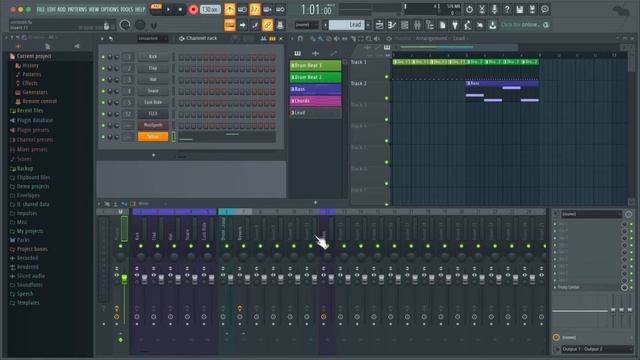This screenshot has width=640, height=360.
Task: Open the Output 1 - Output 2 mixer dropdown
Action: [x=597, y=349]
